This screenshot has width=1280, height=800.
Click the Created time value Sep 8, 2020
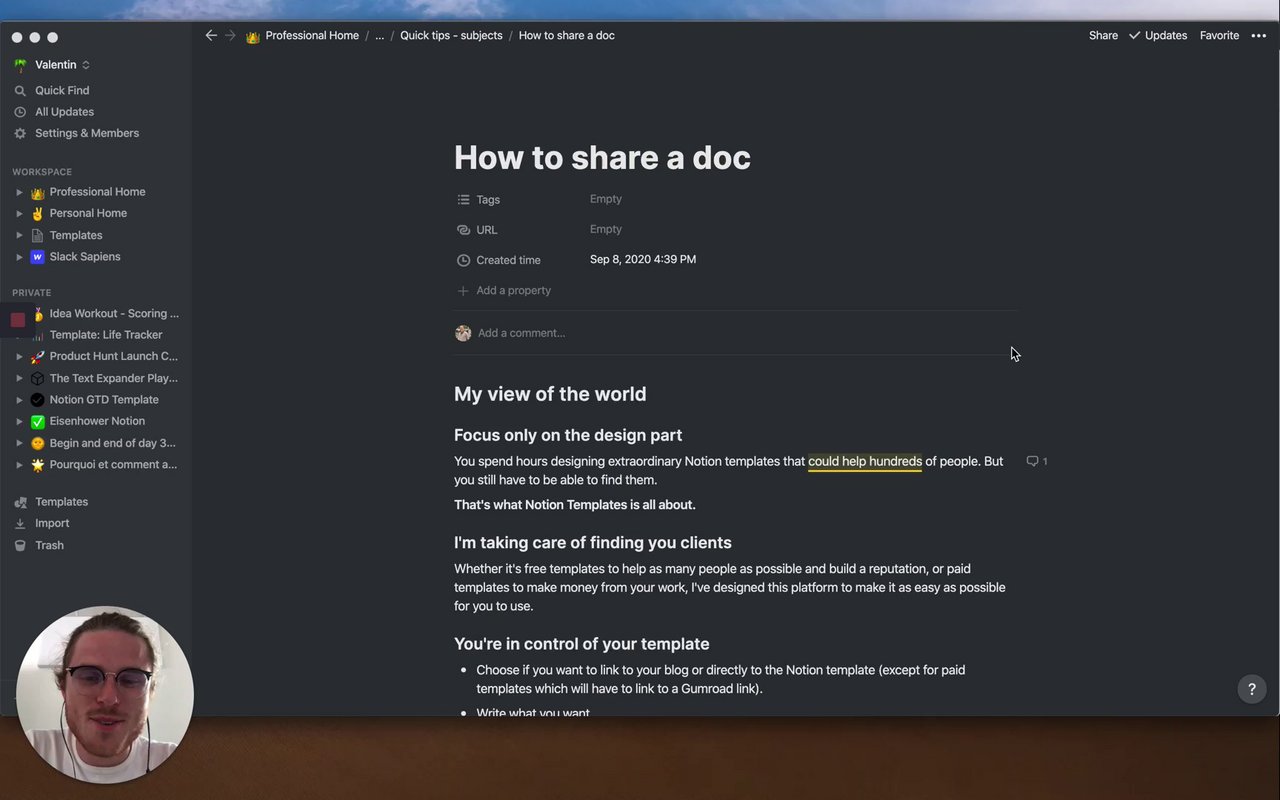643,259
